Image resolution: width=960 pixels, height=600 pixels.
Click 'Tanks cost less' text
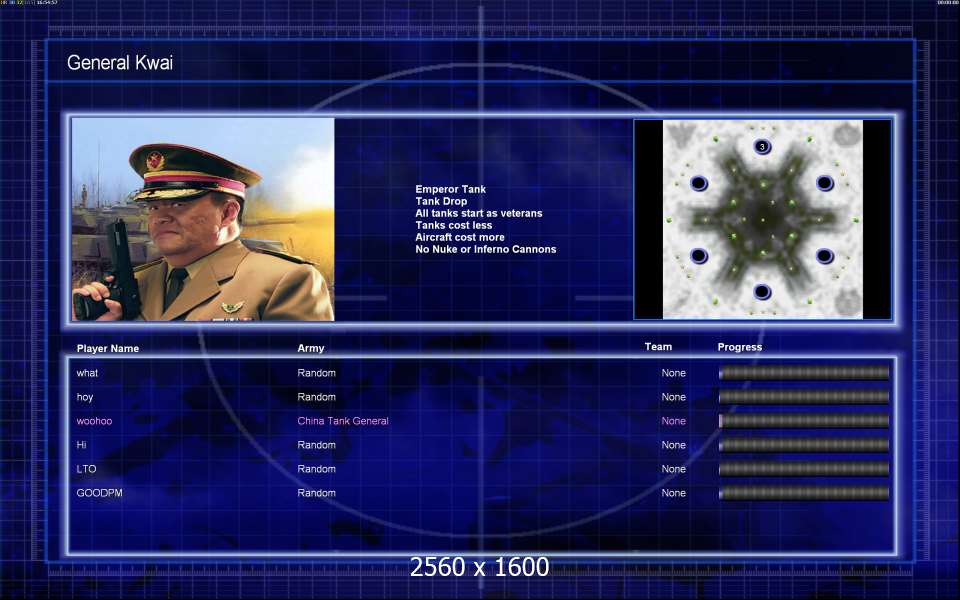coord(454,225)
